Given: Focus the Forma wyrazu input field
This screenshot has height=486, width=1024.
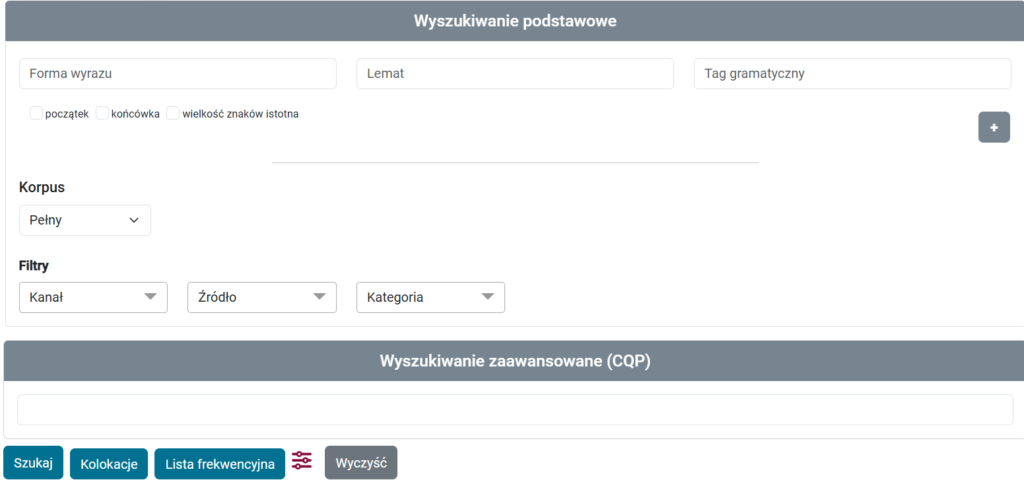Looking at the screenshot, I should point(178,74).
